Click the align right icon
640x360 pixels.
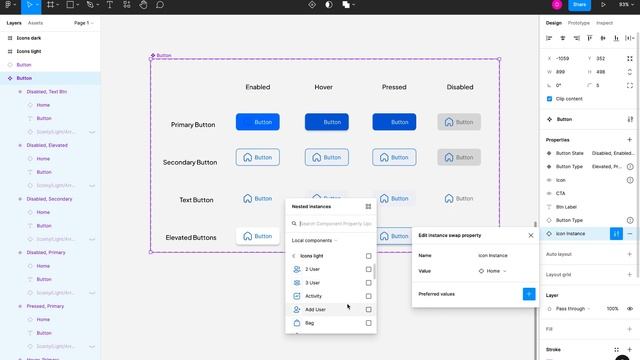coord(576,38)
